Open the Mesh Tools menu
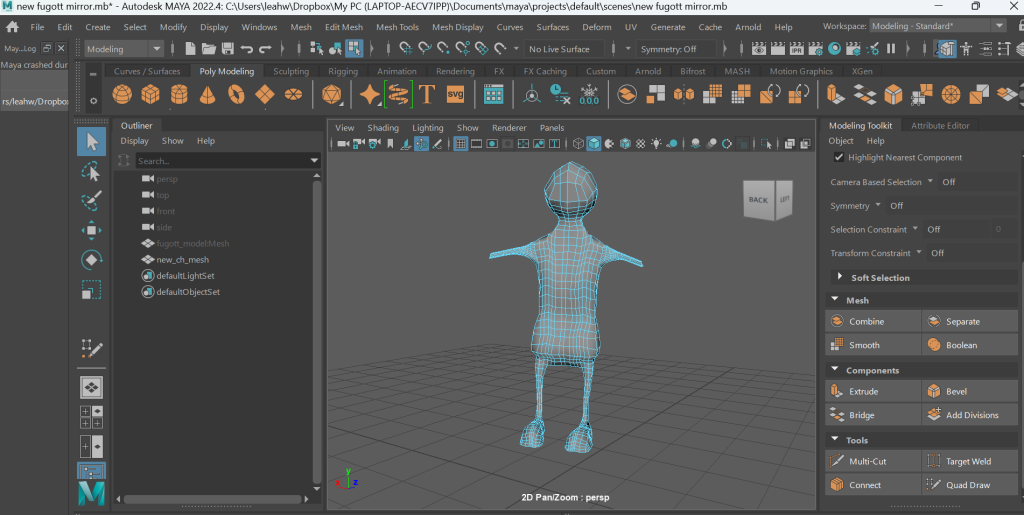 [397, 27]
